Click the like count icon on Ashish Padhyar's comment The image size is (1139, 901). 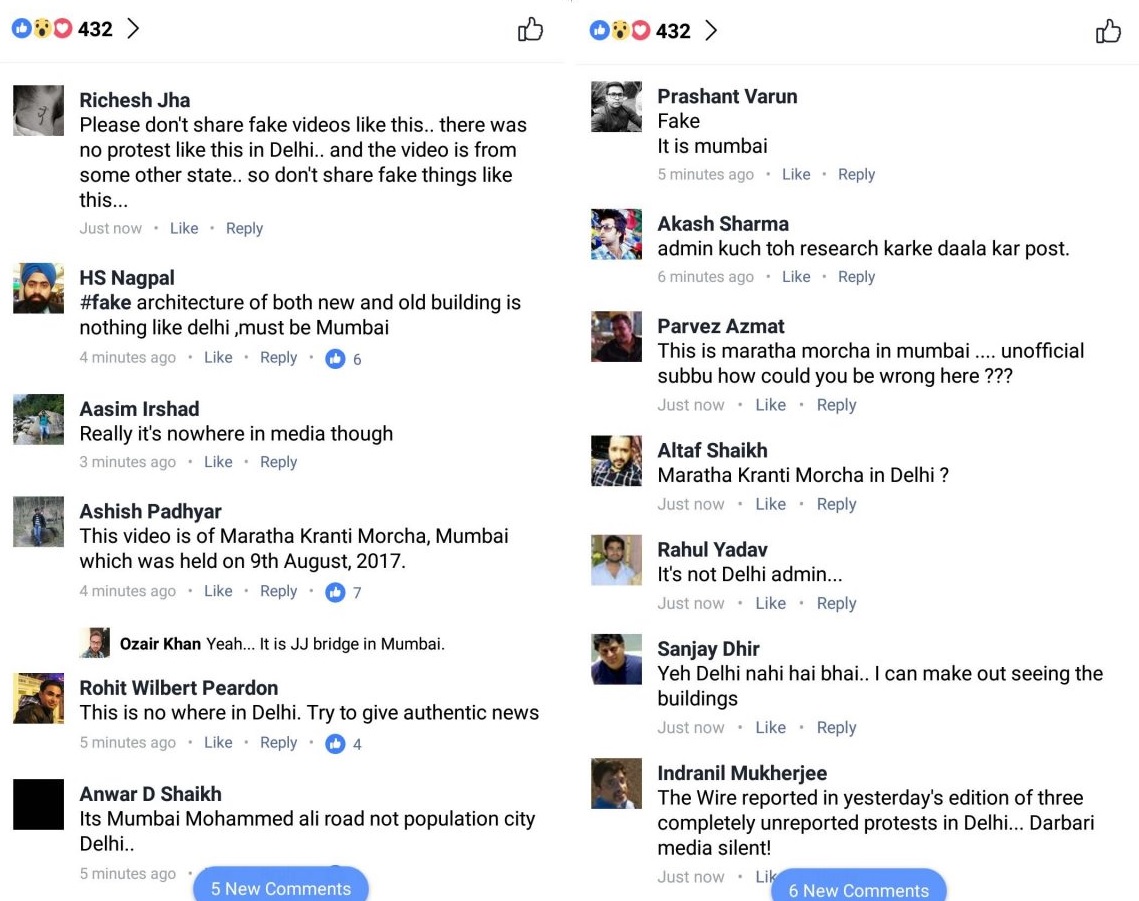pos(335,592)
